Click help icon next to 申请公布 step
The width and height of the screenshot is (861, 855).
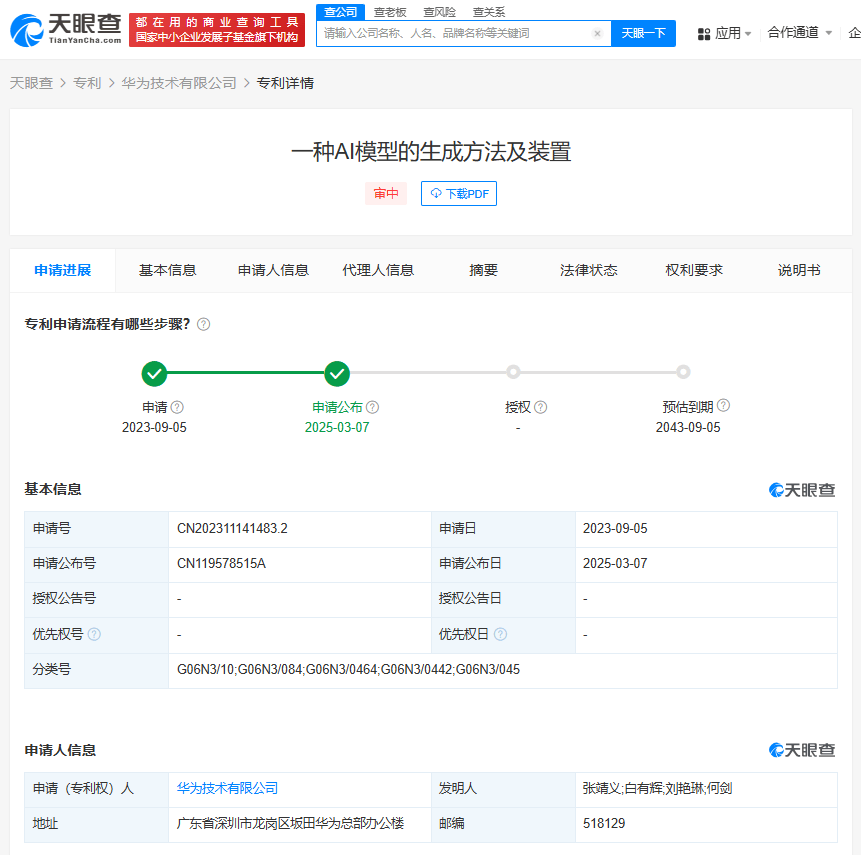point(372,407)
